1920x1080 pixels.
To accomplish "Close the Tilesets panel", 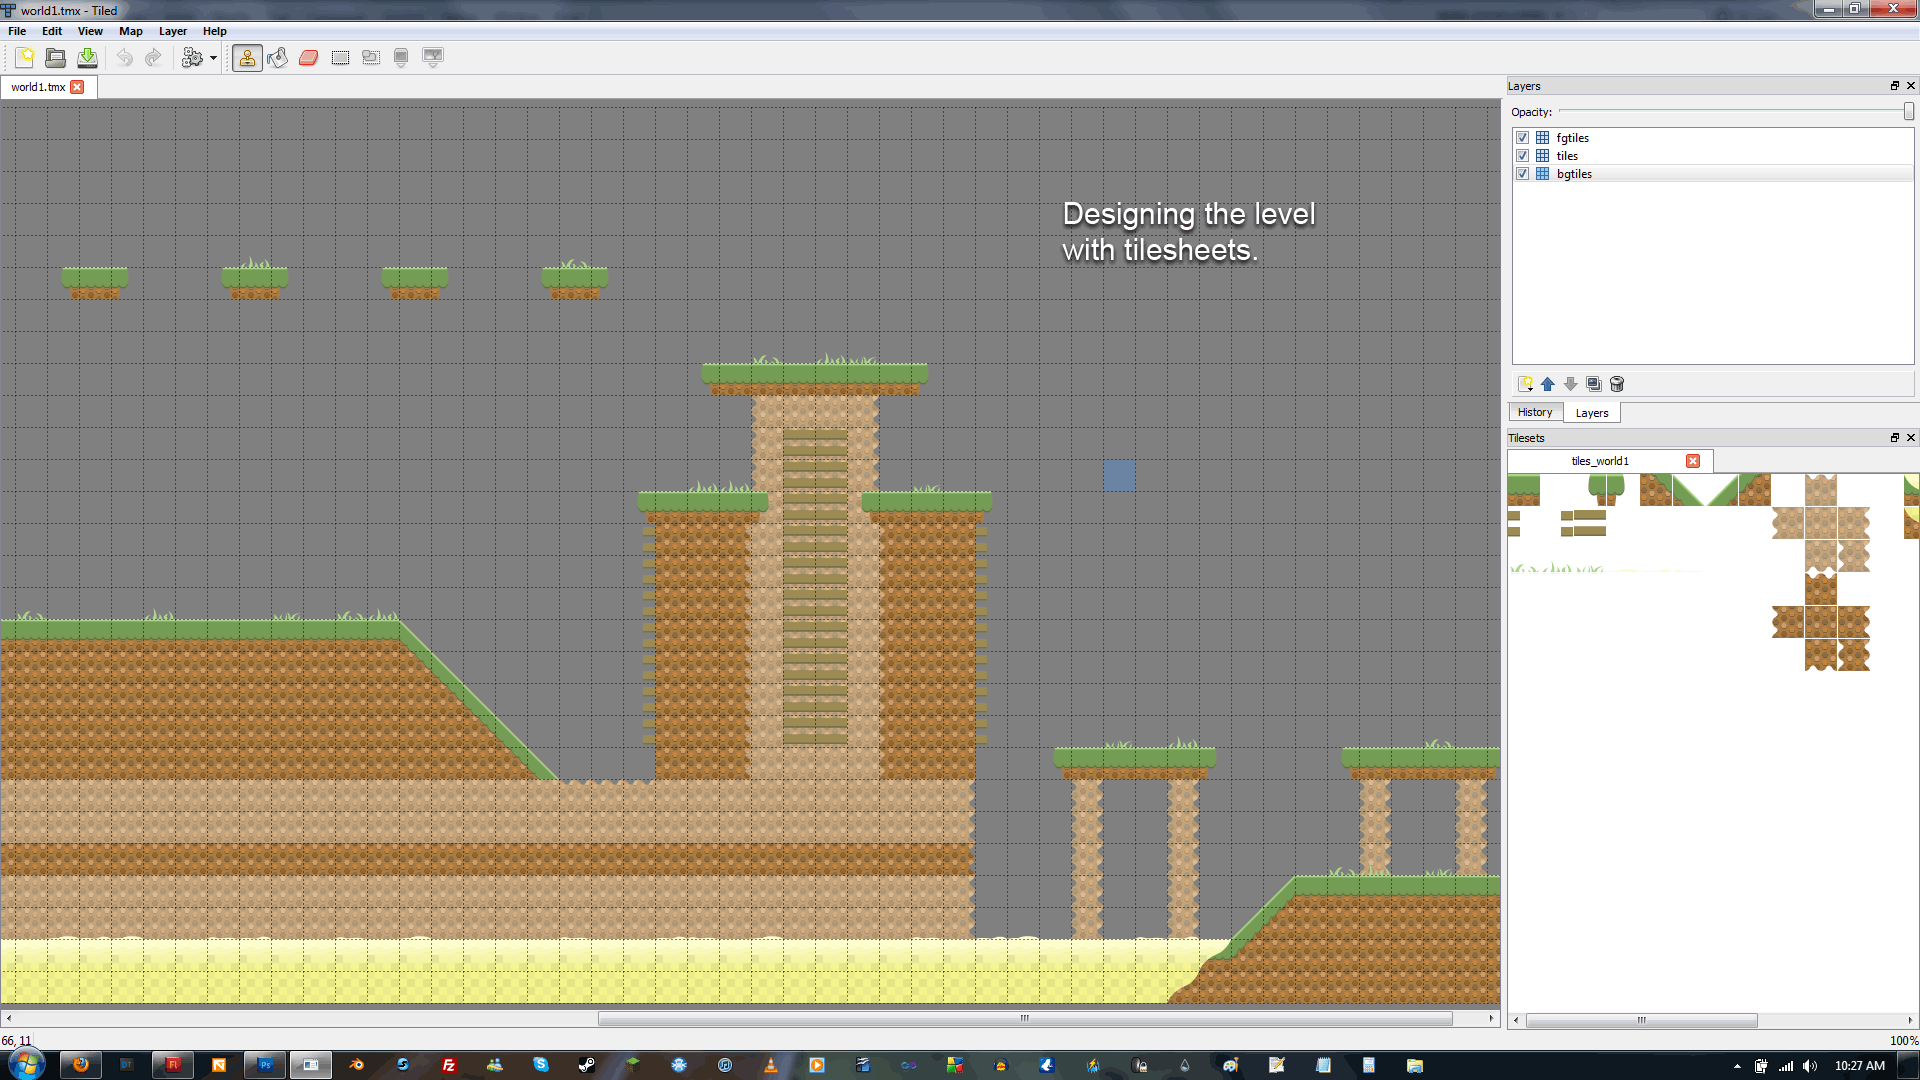I will pyautogui.click(x=1911, y=438).
